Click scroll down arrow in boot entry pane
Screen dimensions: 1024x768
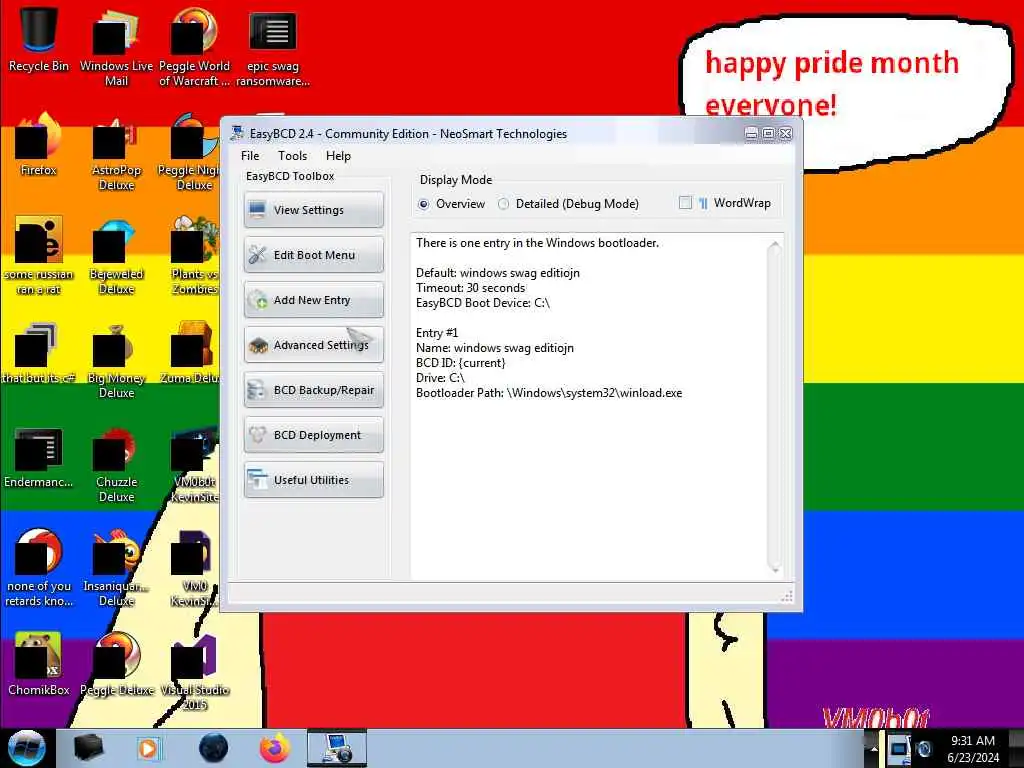[775, 569]
